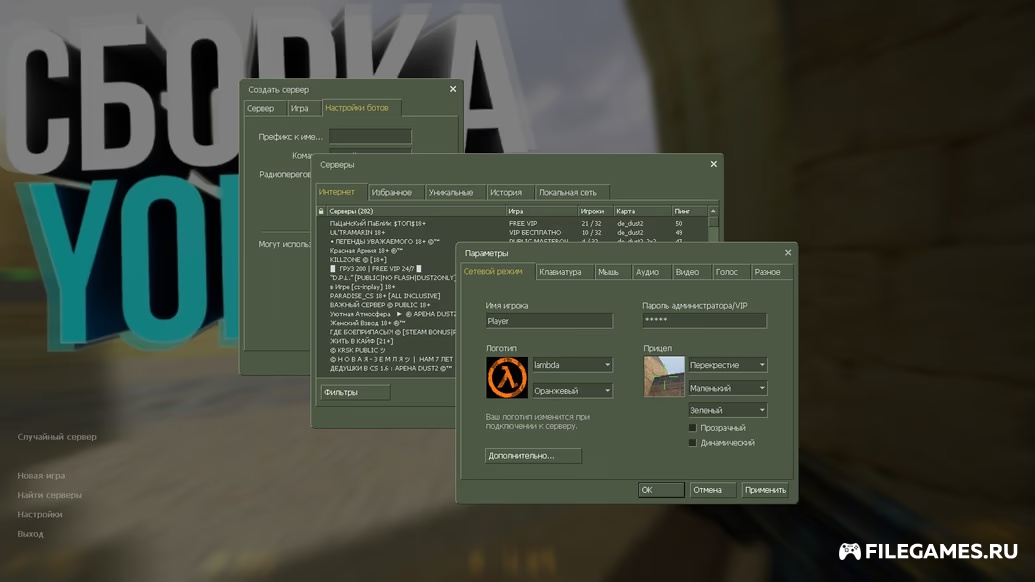1035x582 pixels.
Task: Click Выход in main menu
Action: point(30,534)
